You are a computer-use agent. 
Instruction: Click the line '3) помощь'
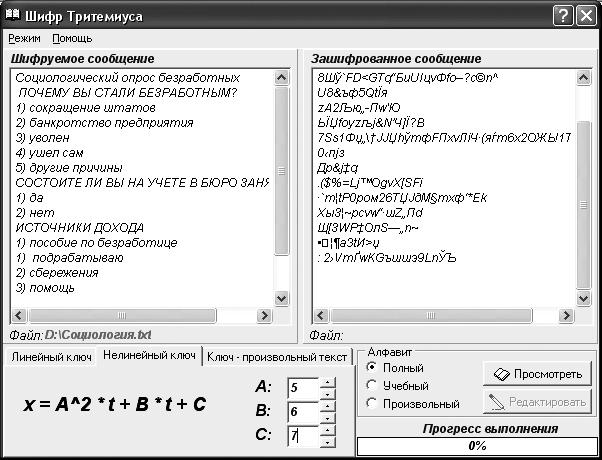(x=45, y=288)
